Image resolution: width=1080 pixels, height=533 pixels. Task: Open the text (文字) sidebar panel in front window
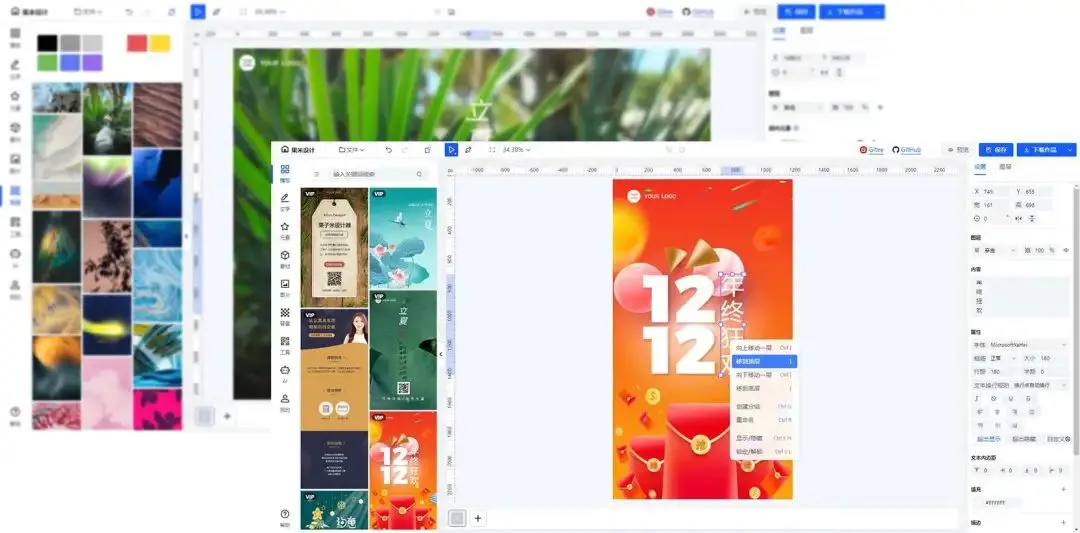point(284,202)
